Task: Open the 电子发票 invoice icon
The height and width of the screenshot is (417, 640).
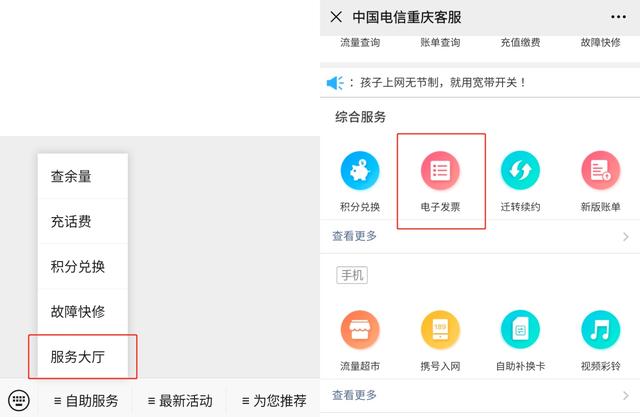Action: tap(440, 171)
